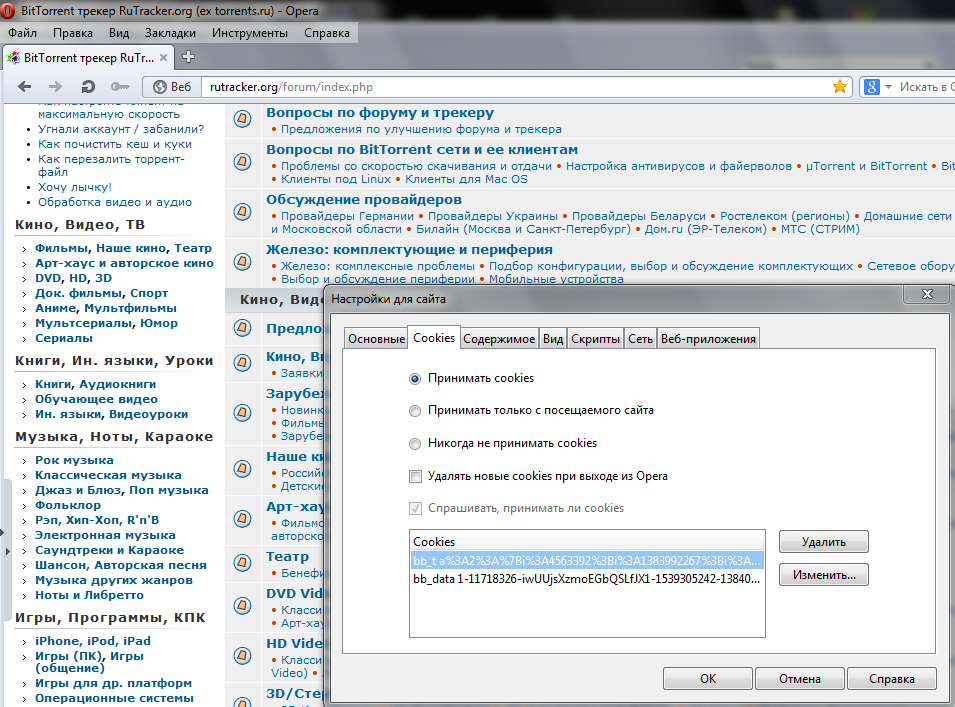Go forward with the forward arrow
955x707 pixels.
click(x=55, y=86)
